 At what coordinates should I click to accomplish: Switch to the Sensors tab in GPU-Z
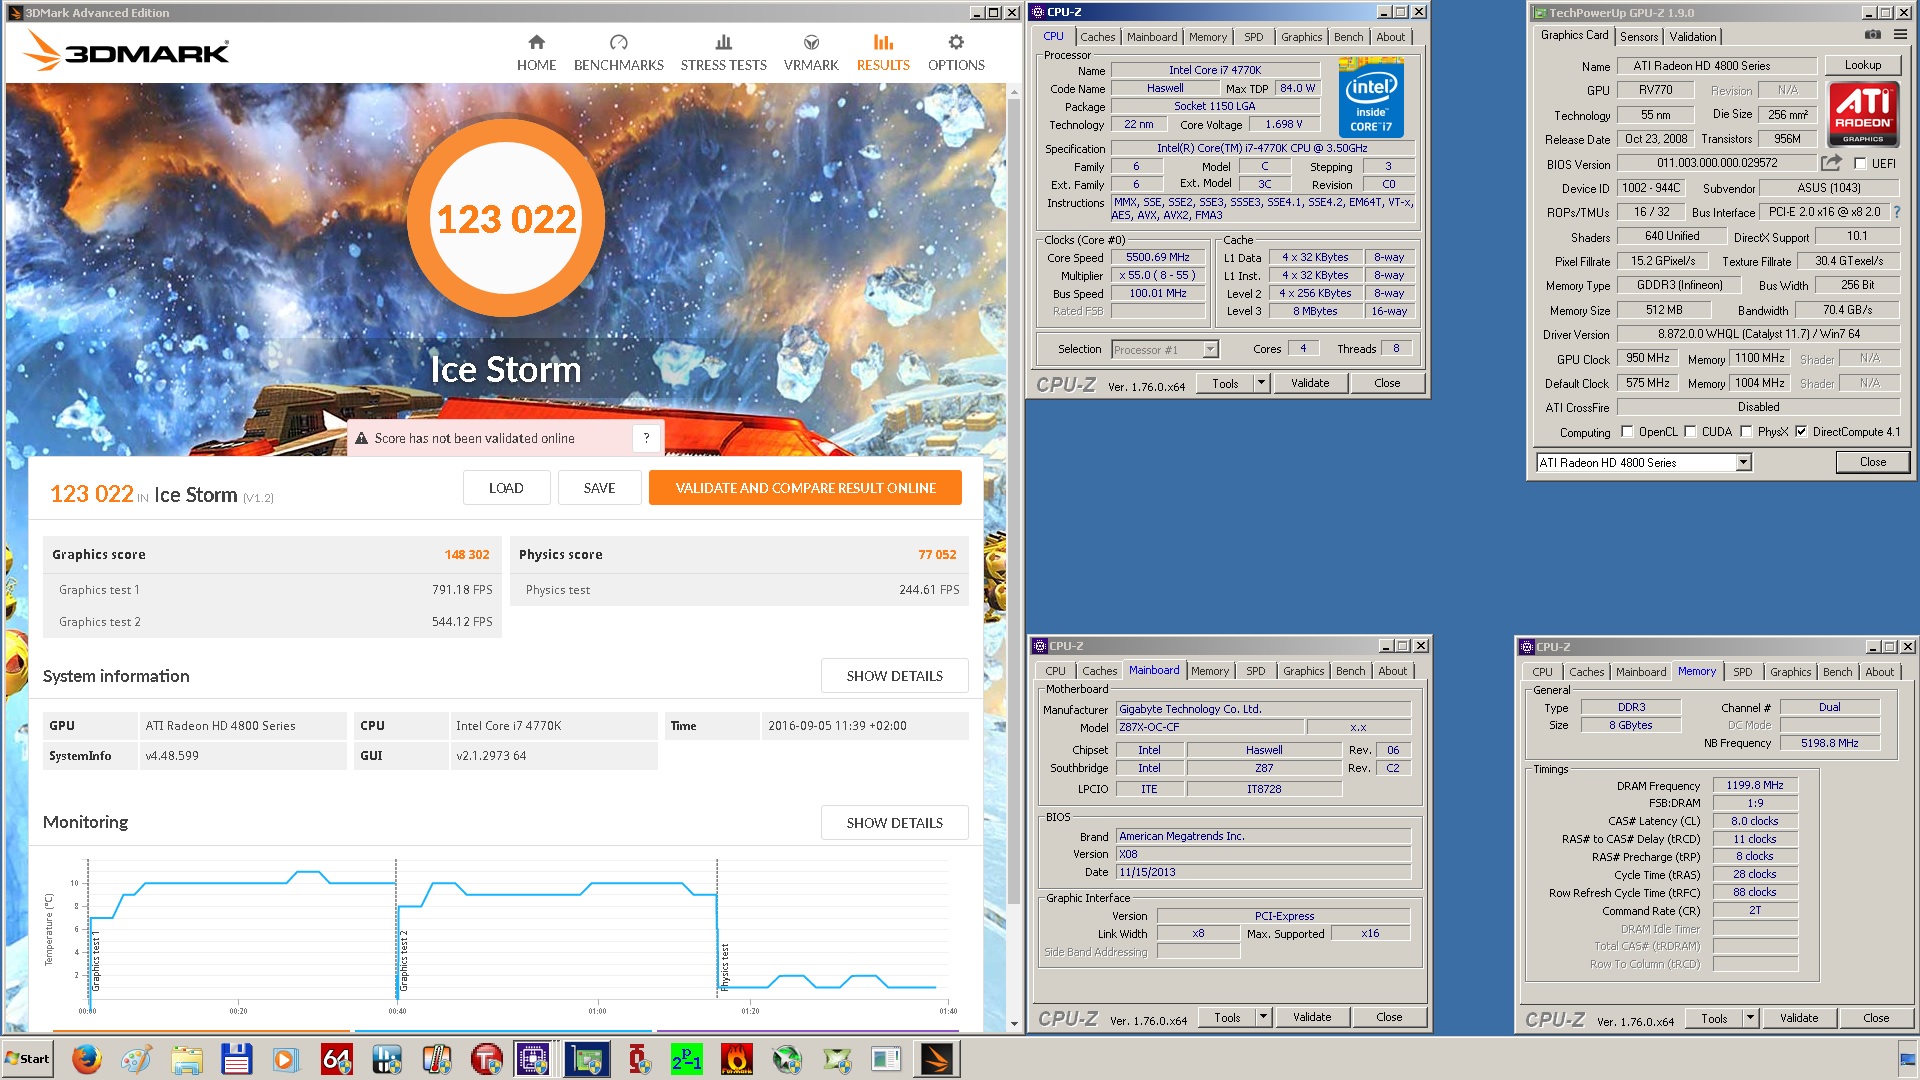point(1639,36)
